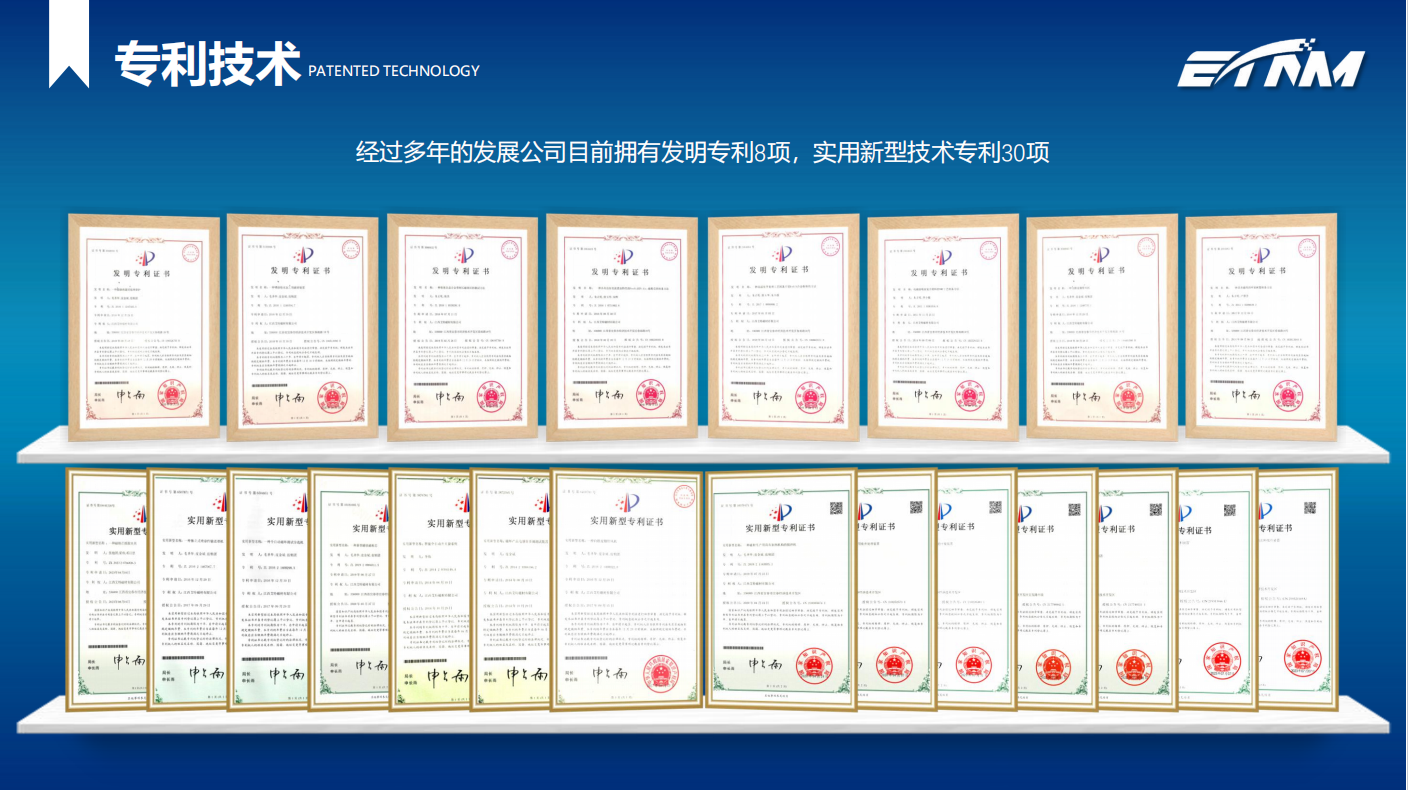Click the white bookmark ribbon icon

click(x=68, y=40)
